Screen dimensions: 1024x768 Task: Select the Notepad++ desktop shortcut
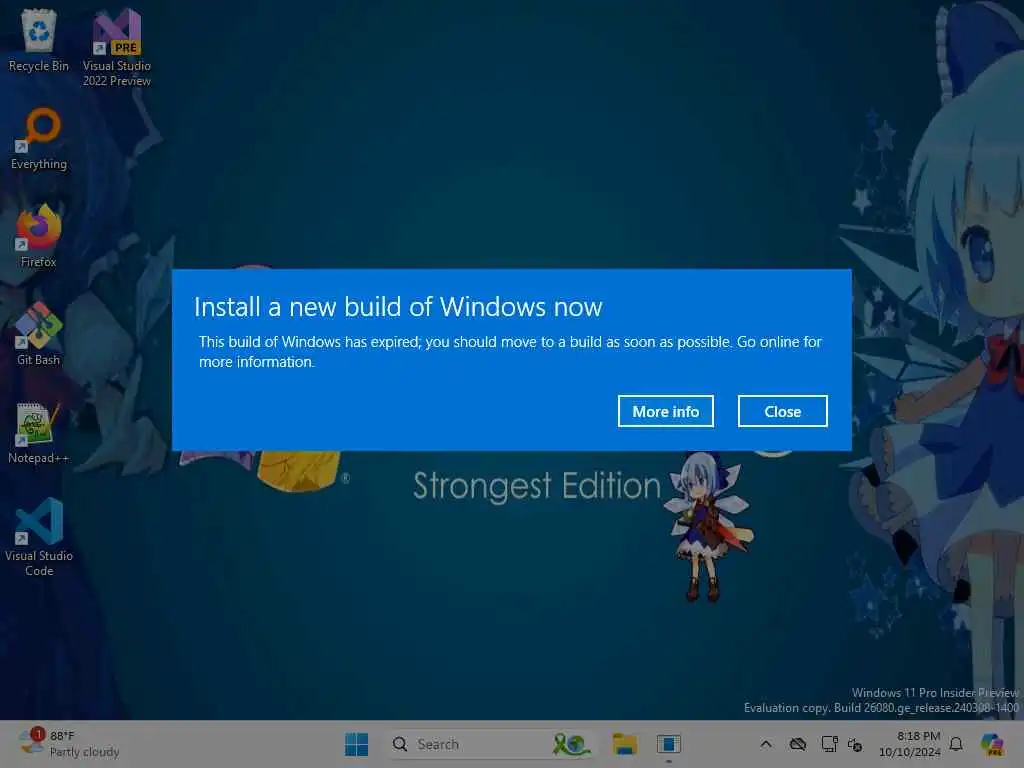pyautogui.click(x=39, y=432)
